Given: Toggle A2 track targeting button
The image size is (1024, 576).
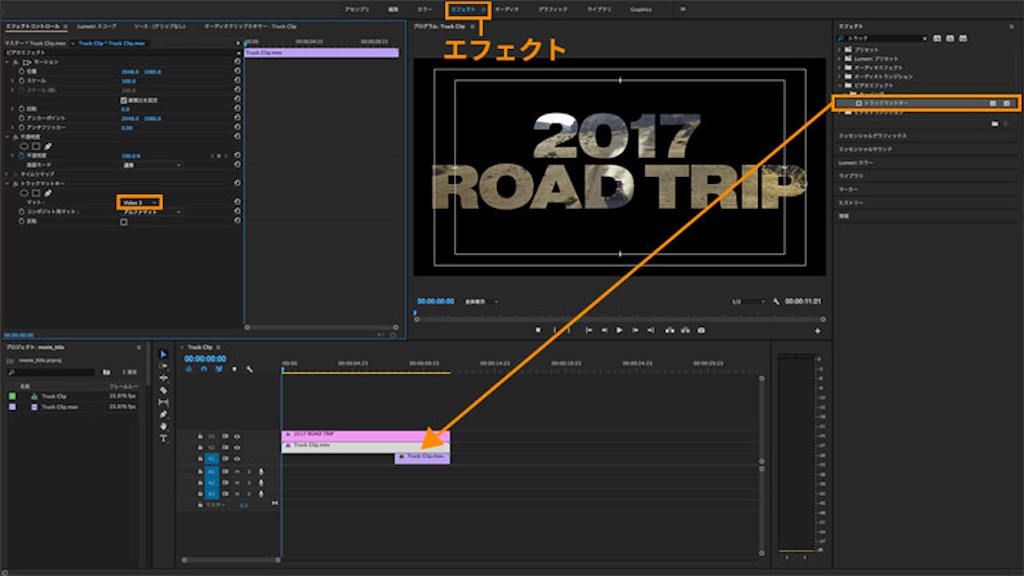Looking at the screenshot, I should coord(212,482).
